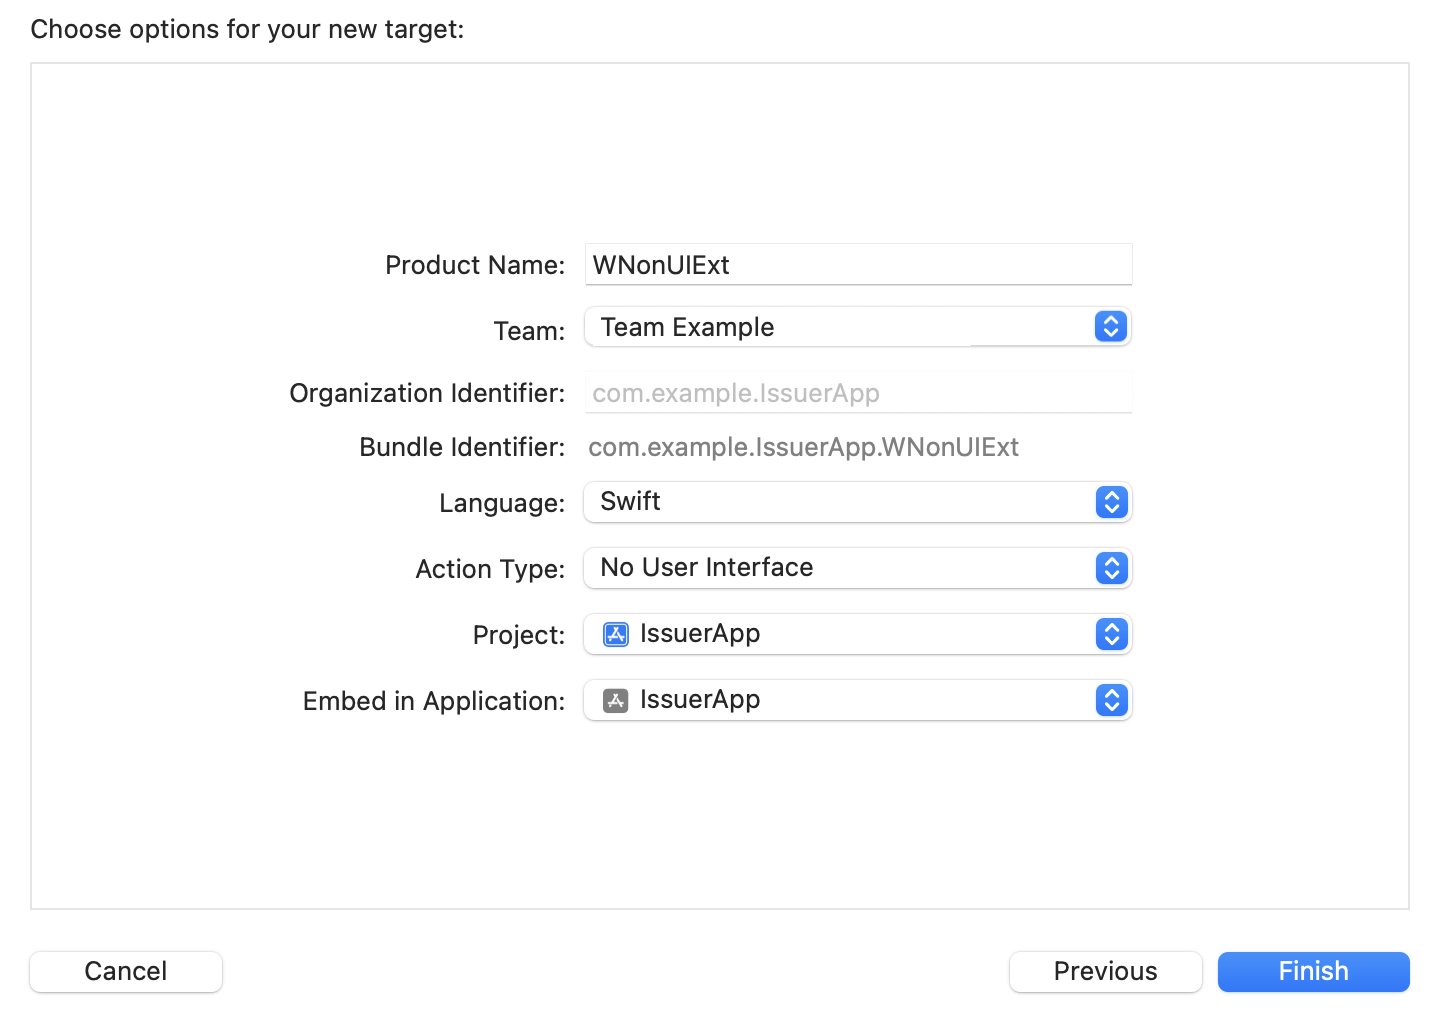Click the Language label
Screen dimensions: 1440x1026
coord(502,503)
